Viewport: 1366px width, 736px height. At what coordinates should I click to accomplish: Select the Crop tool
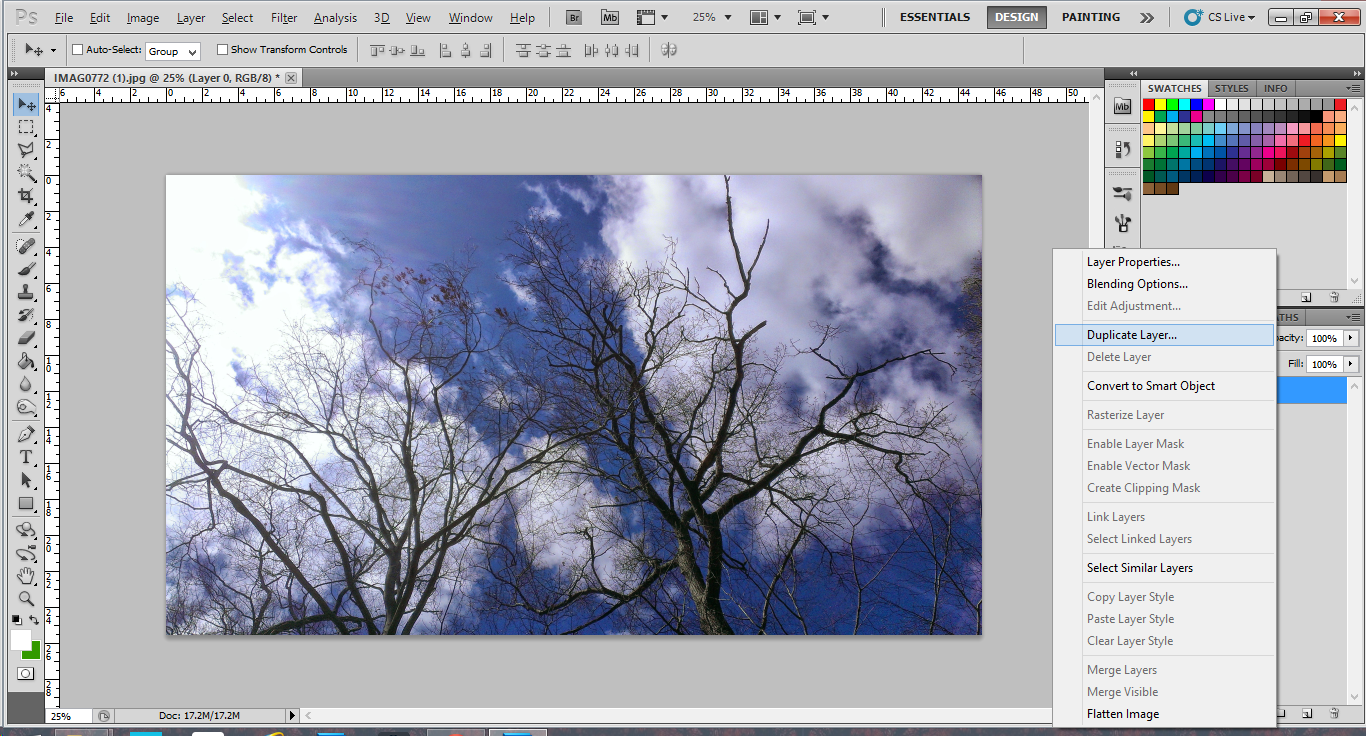26,196
